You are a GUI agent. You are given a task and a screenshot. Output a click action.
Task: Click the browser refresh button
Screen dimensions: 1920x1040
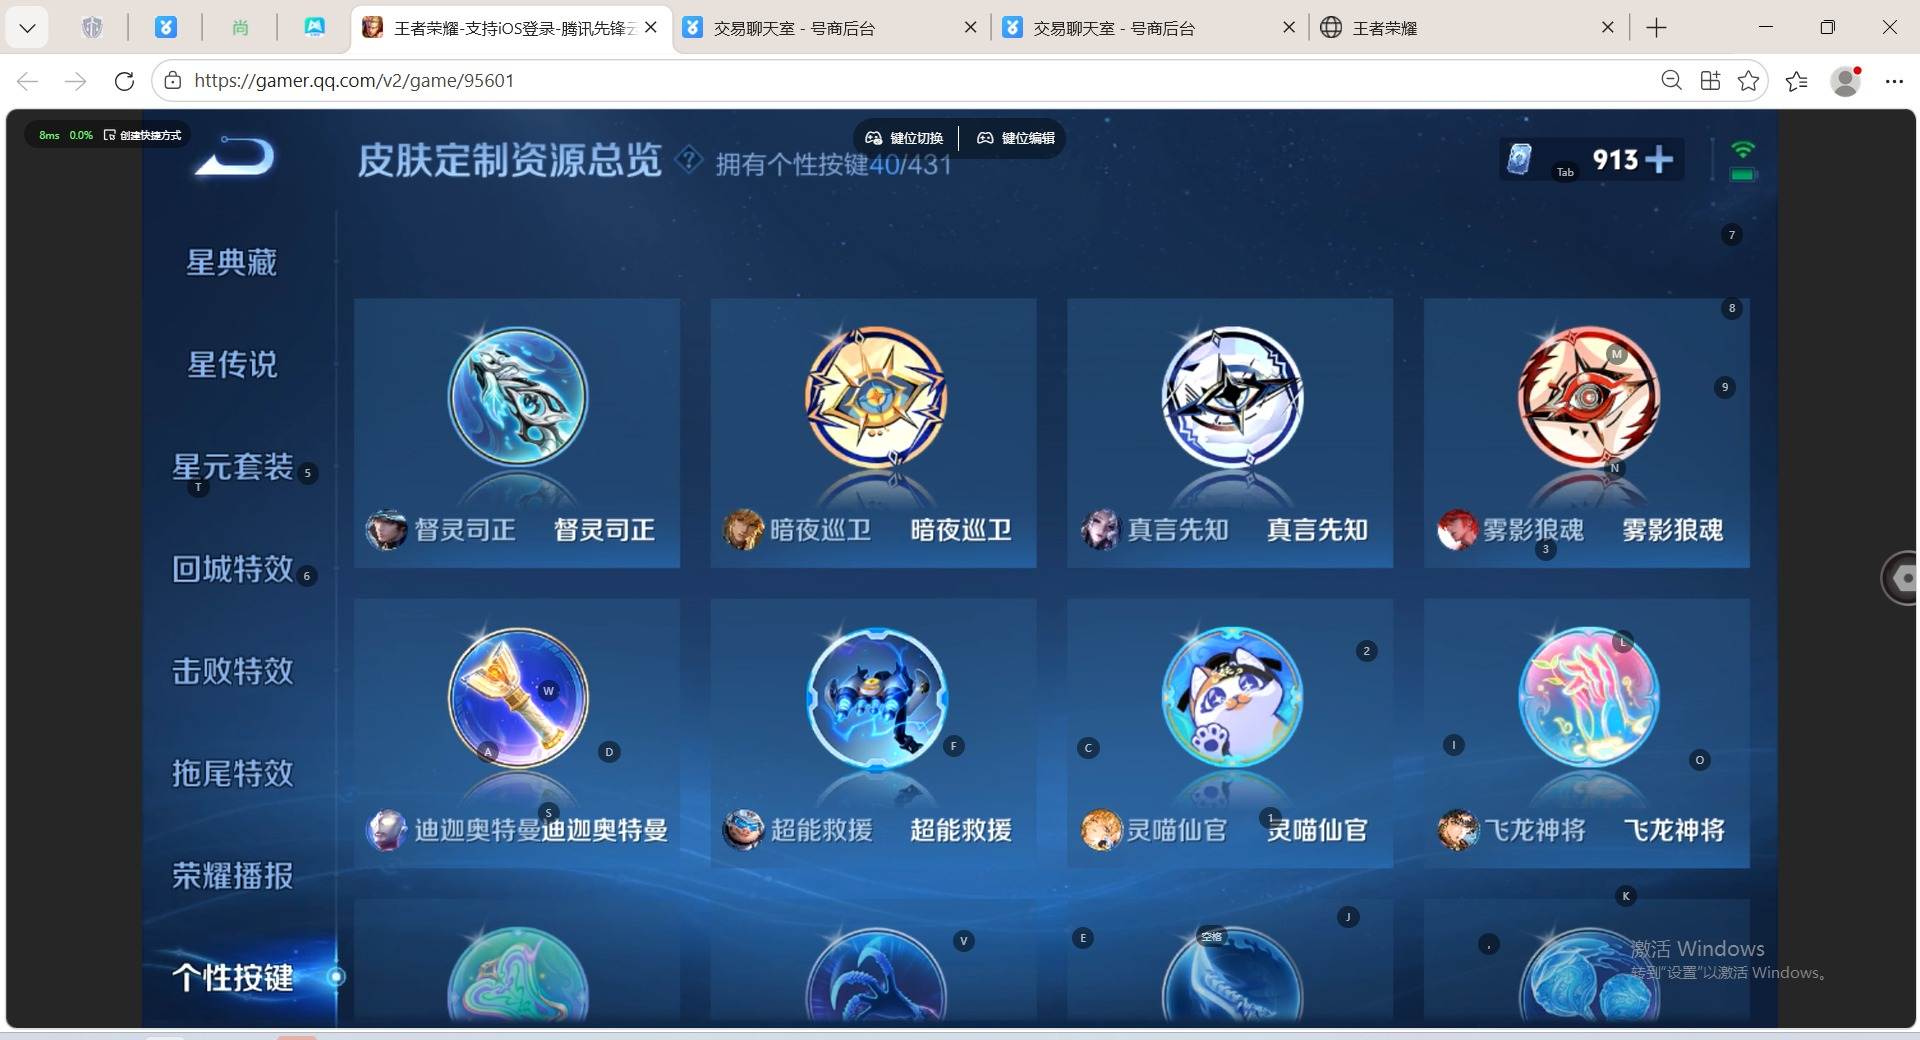pos(124,81)
